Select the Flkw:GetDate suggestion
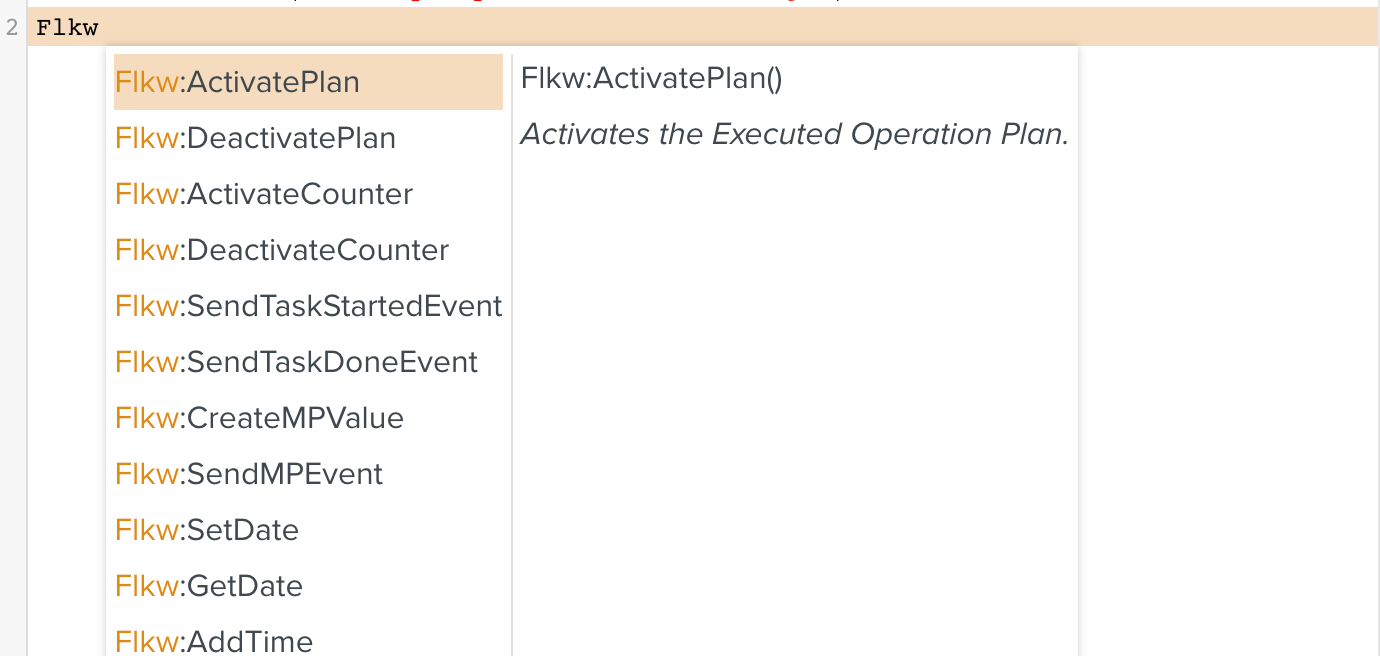The image size is (1380, 656). pyautogui.click(x=209, y=586)
